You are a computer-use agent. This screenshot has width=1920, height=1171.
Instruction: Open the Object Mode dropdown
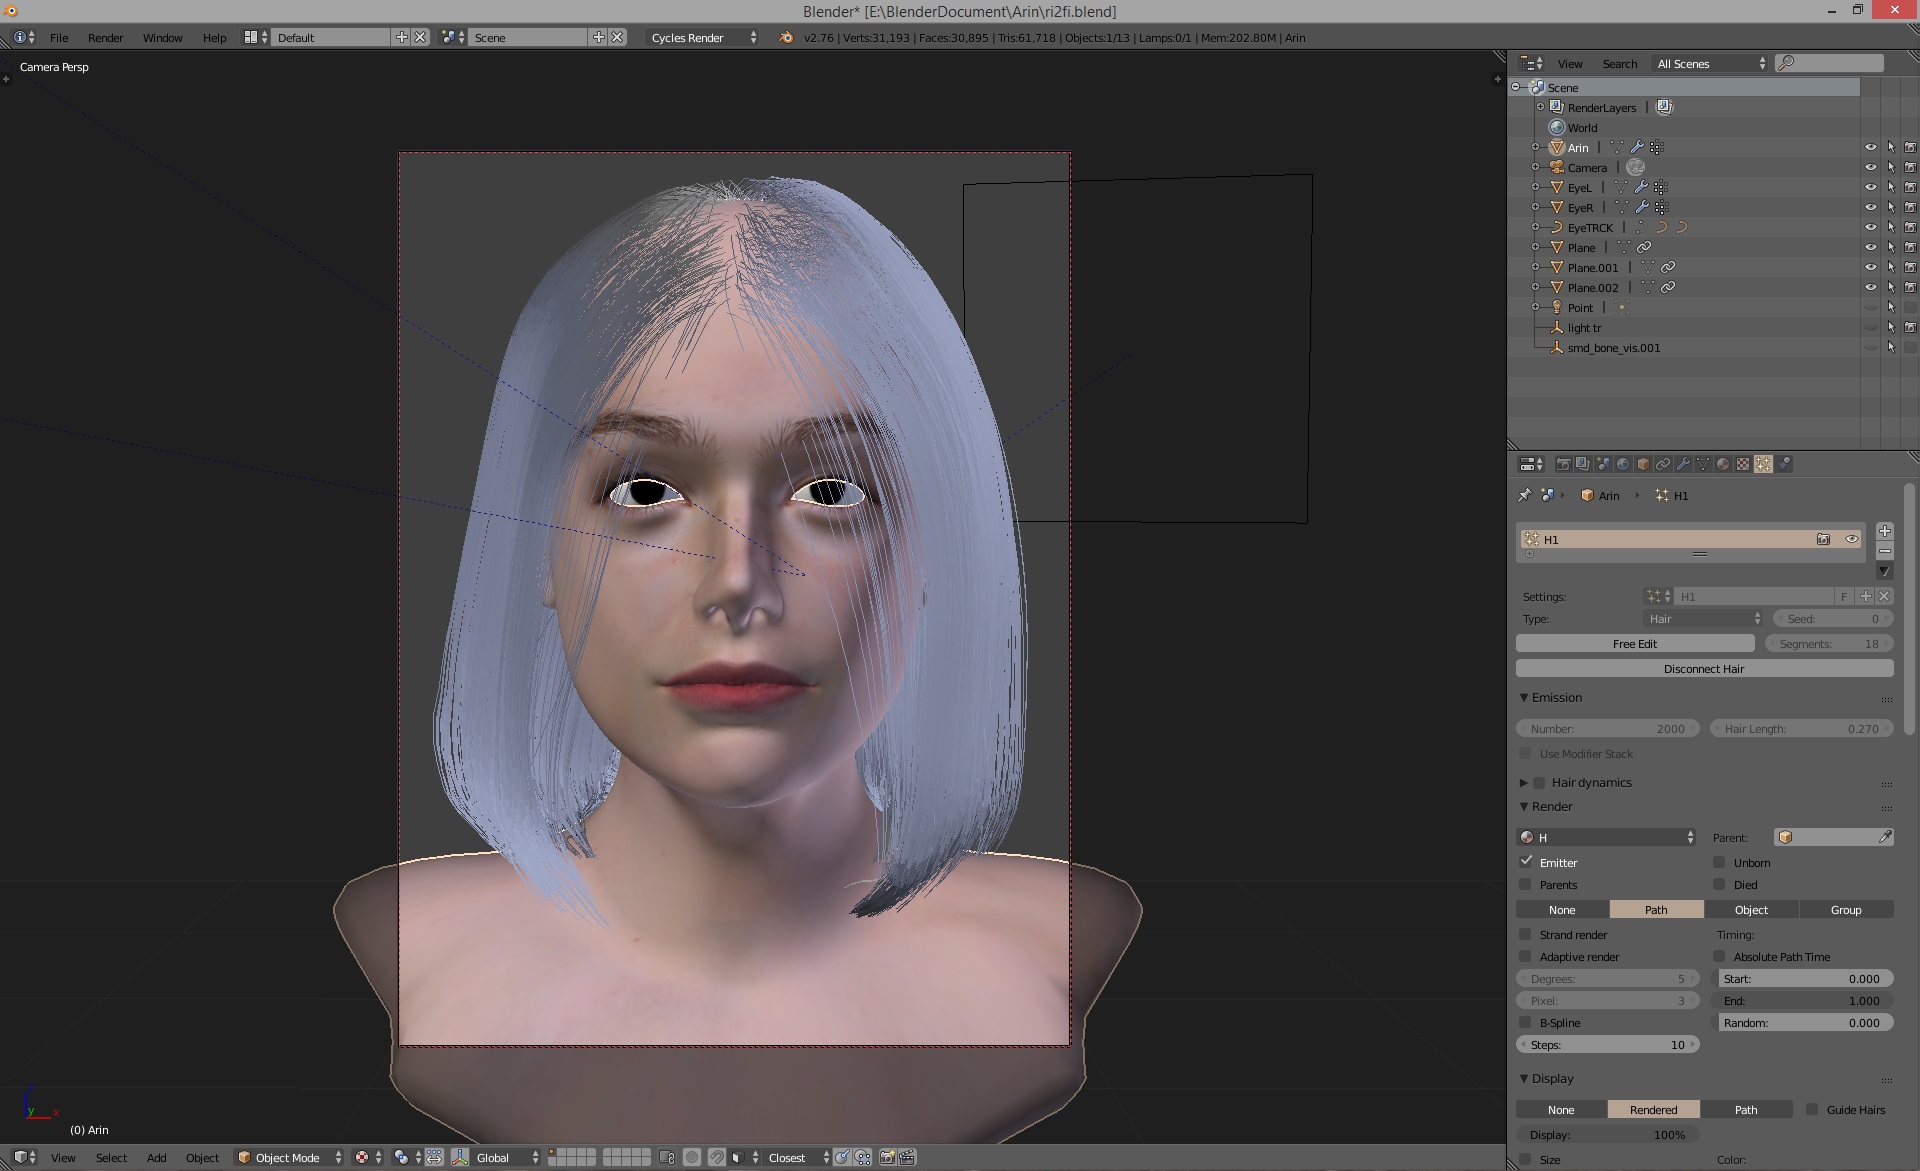pos(290,1157)
